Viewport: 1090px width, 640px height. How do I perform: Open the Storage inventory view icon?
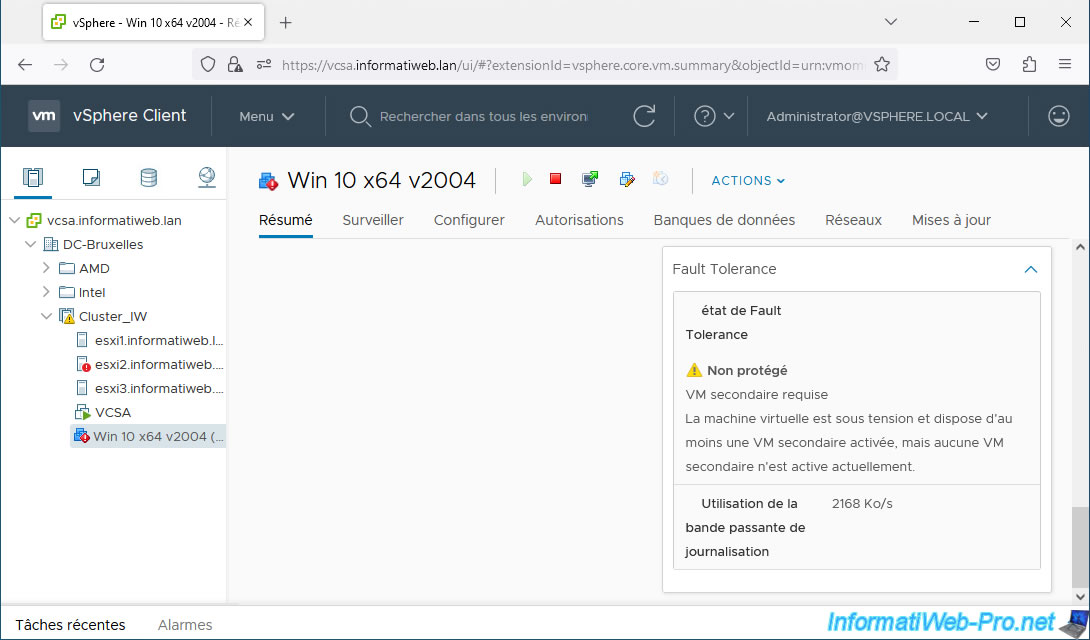pos(149,178)
